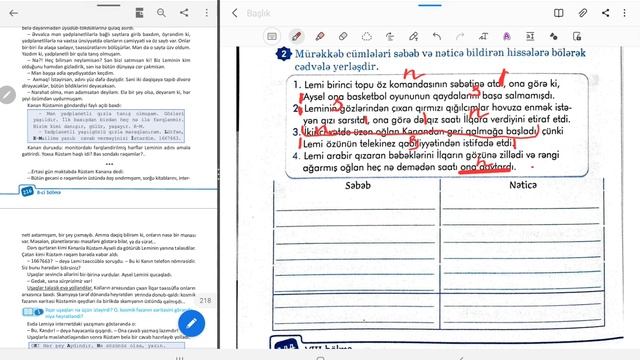Select the Eraser tool

pyautogui.click(x=343, y=37)
